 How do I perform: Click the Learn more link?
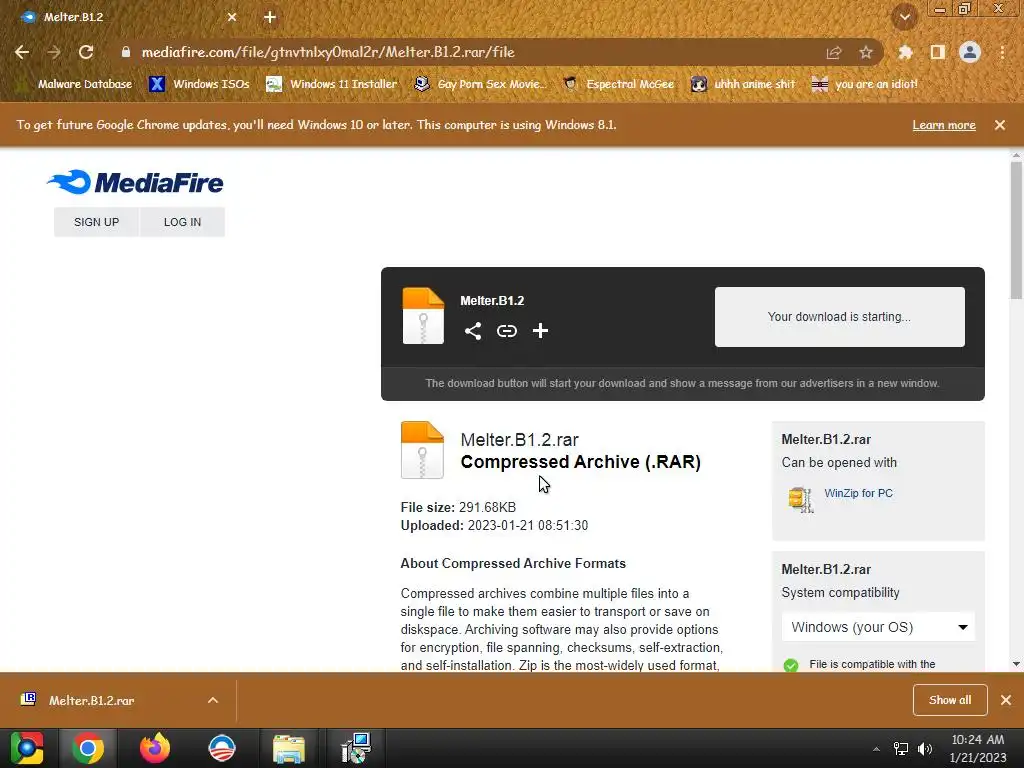click(x=944, y=125)
